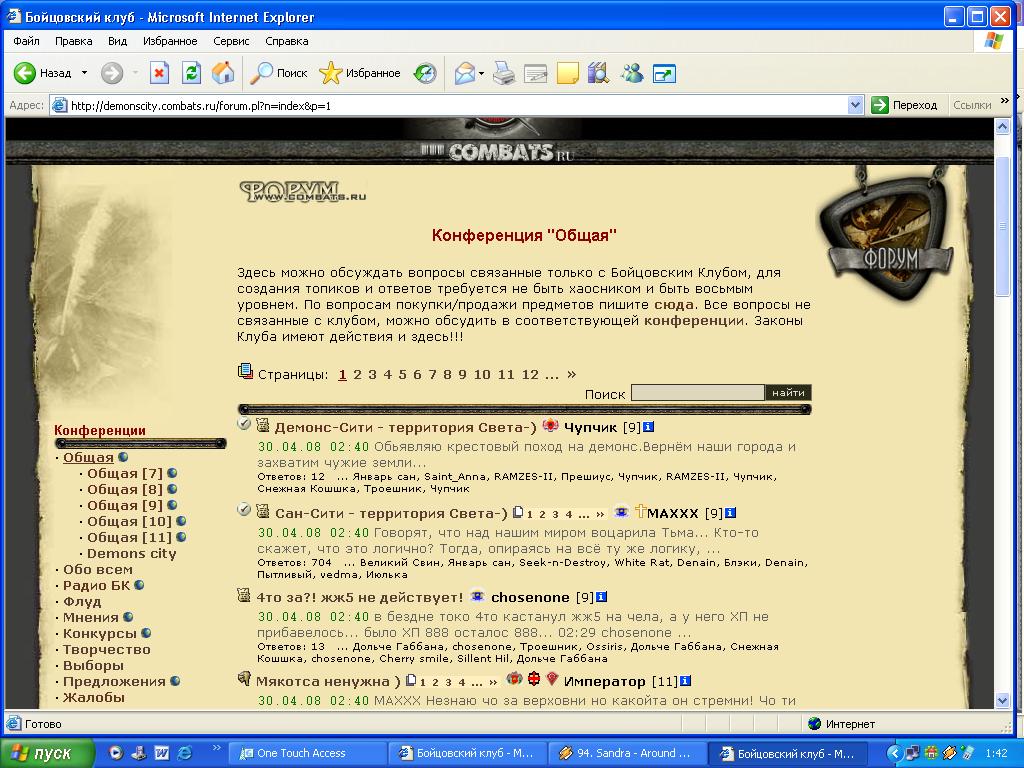
Task: Open topic 4то за?! жж5 не действует!
Action: tap(359, 598)
